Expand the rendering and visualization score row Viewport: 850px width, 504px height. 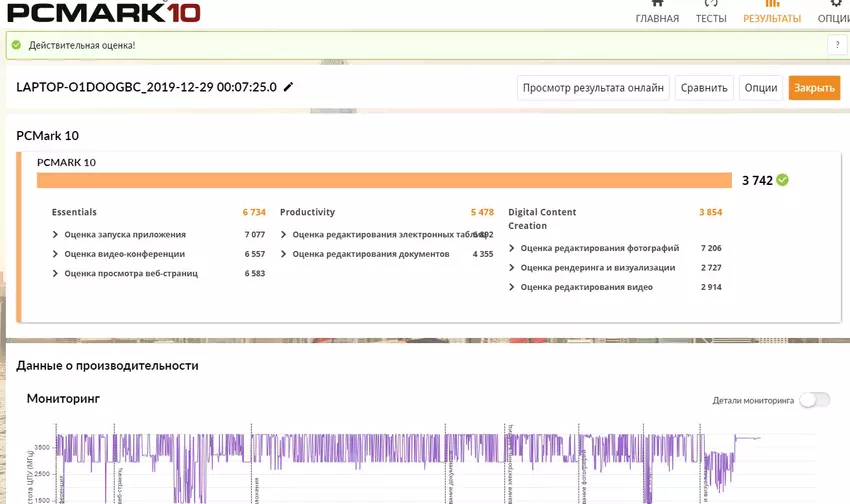point(512,268)
